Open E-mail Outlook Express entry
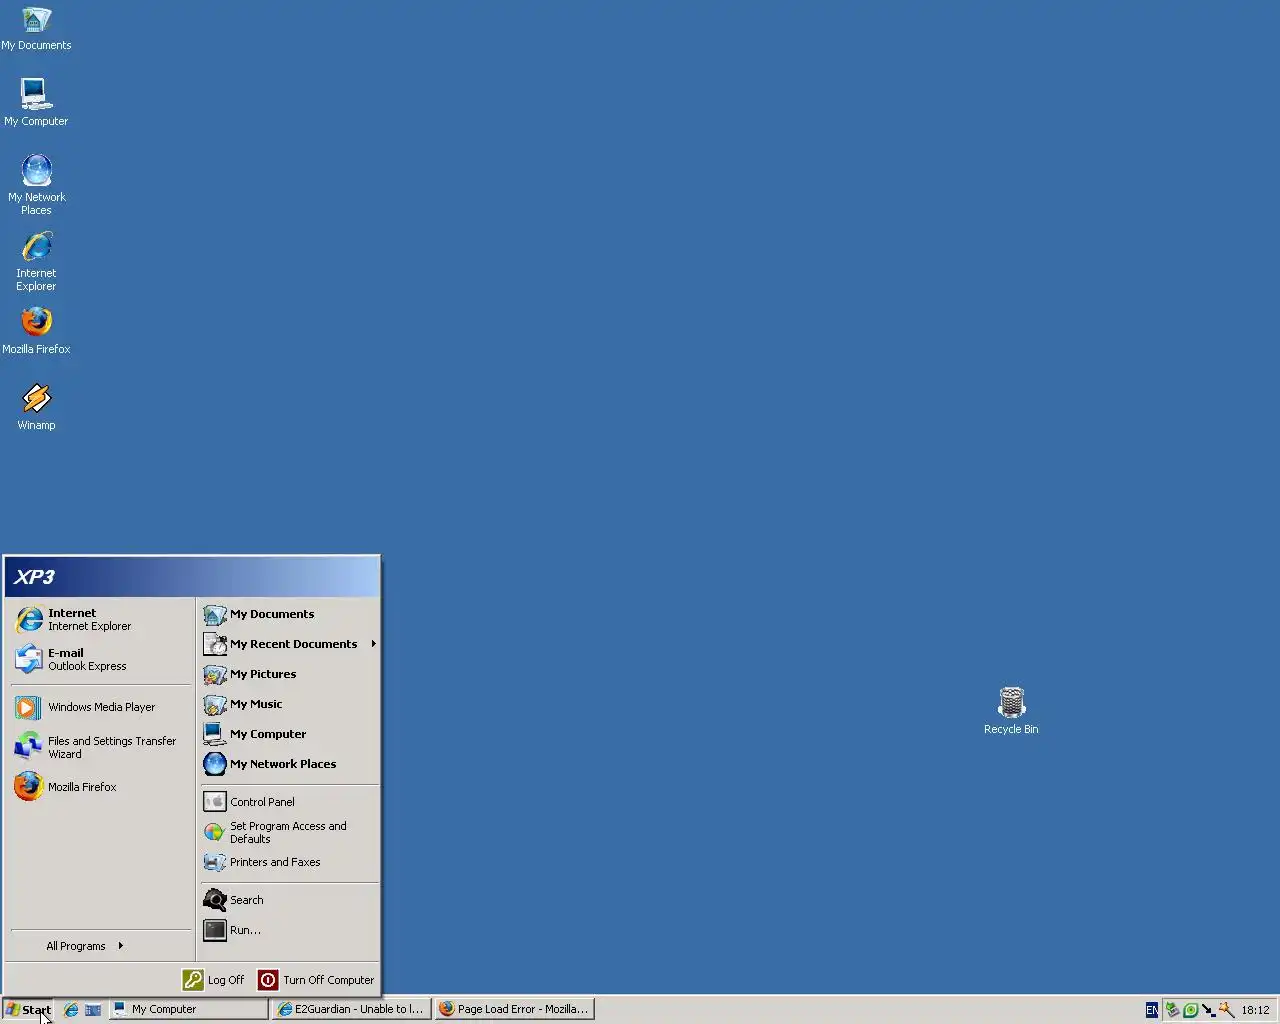Image resolution: width=1280 pixels, height=1024 pixels. pyautogui.click(x=100, y=660)
